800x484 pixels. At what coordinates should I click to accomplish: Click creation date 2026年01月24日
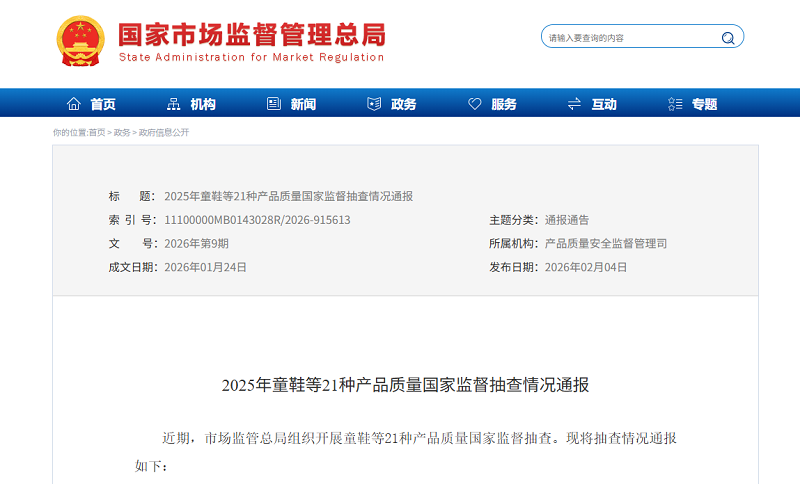tap(205, 267)
